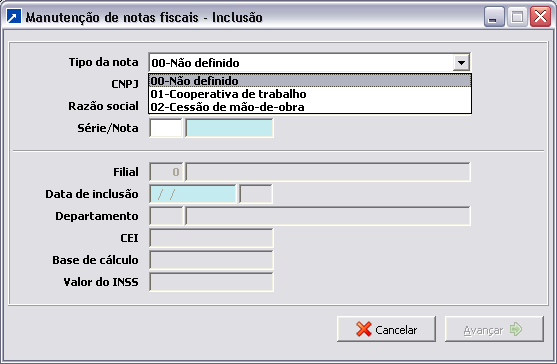Click the Valor do INSS field
557x364 pixels.
[211, 282]
